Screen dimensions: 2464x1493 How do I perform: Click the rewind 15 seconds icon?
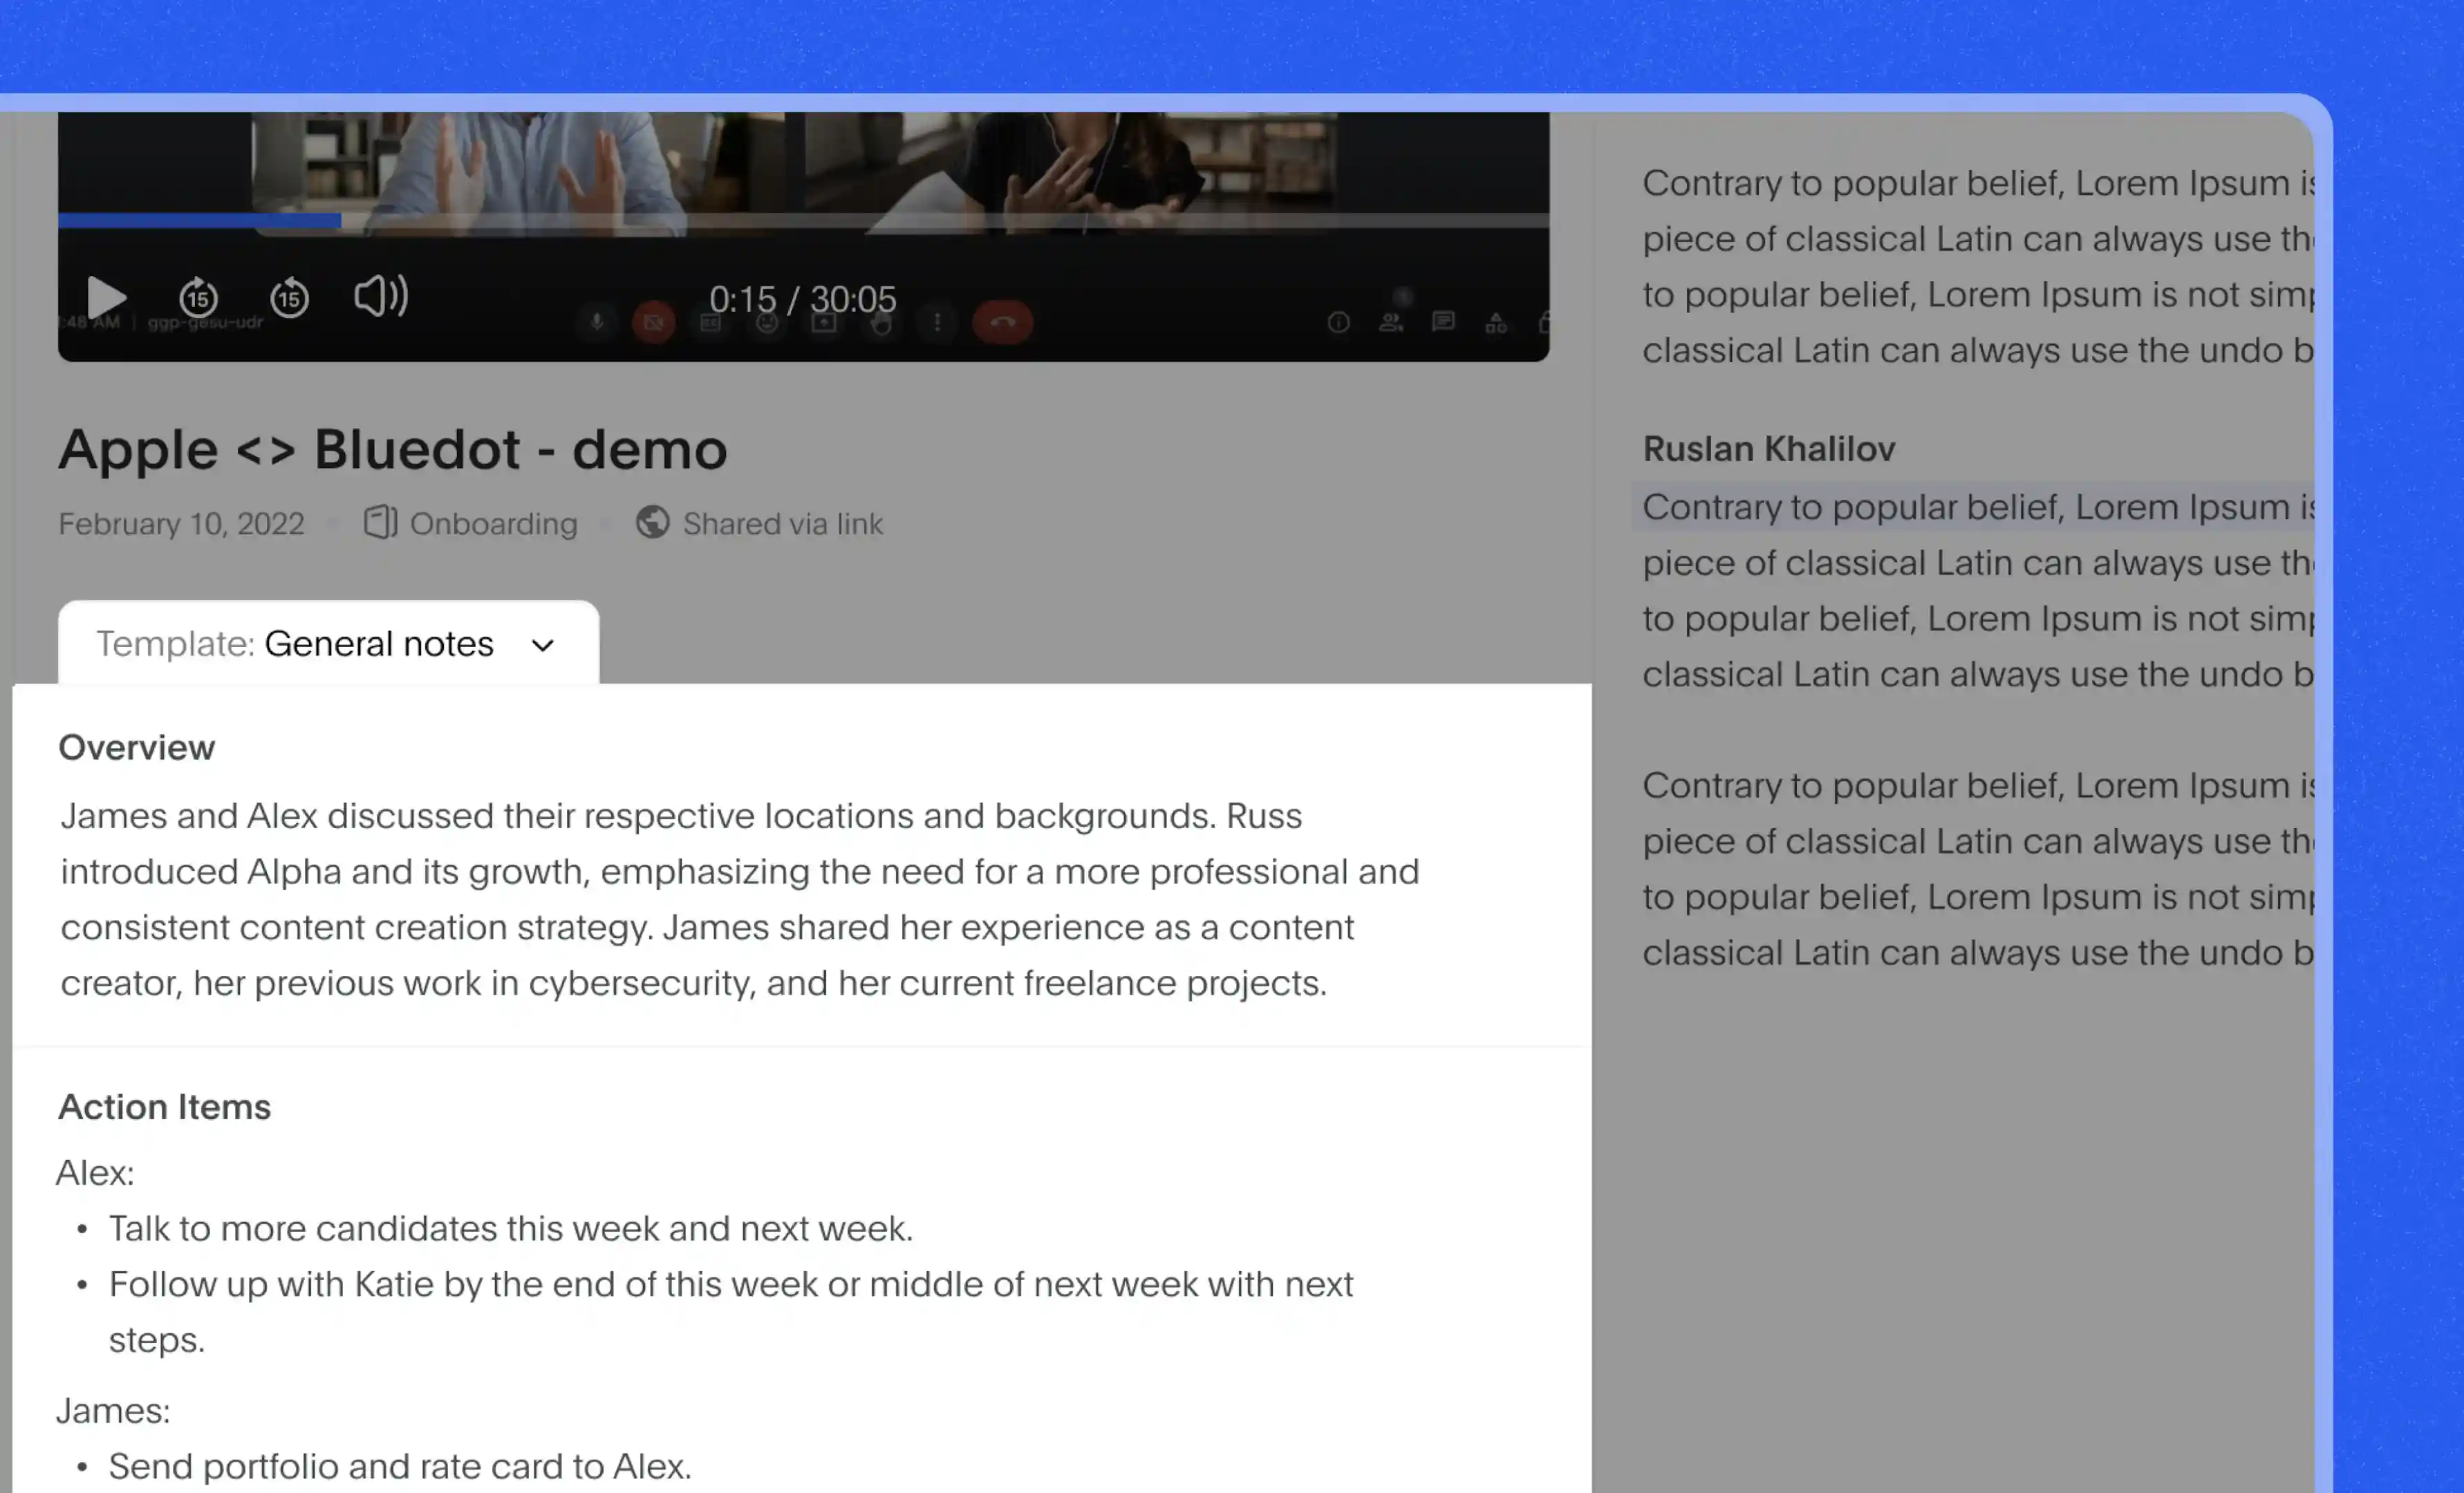pyautogui.click(x=288, y=296)
